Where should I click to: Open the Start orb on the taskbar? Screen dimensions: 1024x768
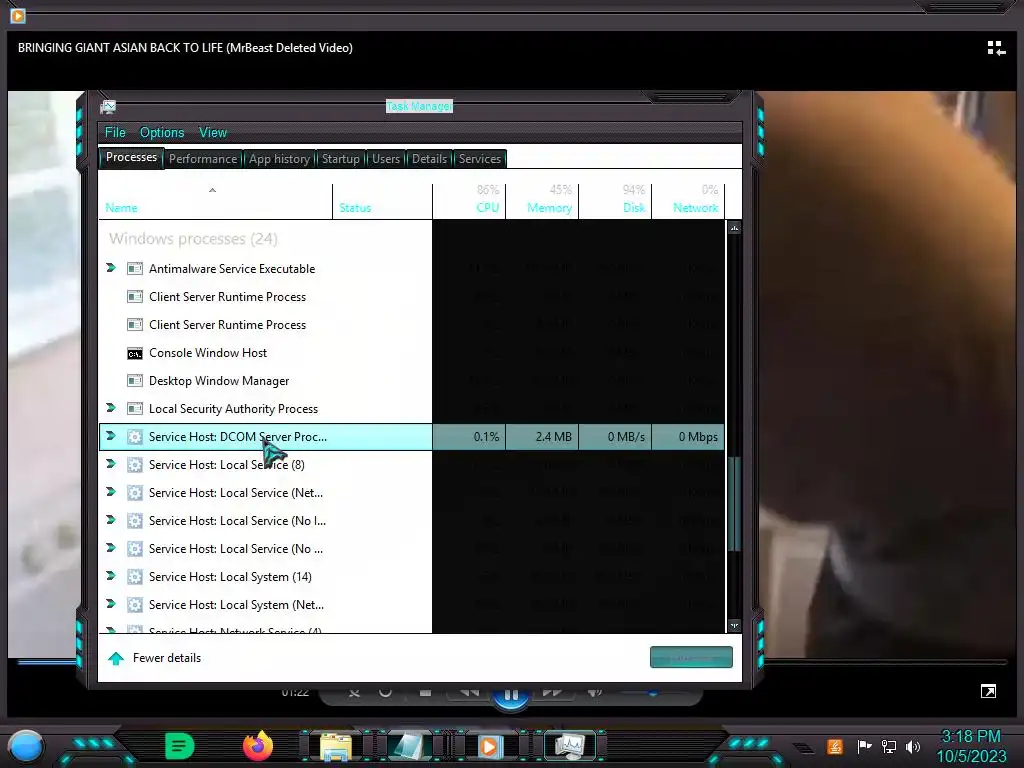coord(26,746)
